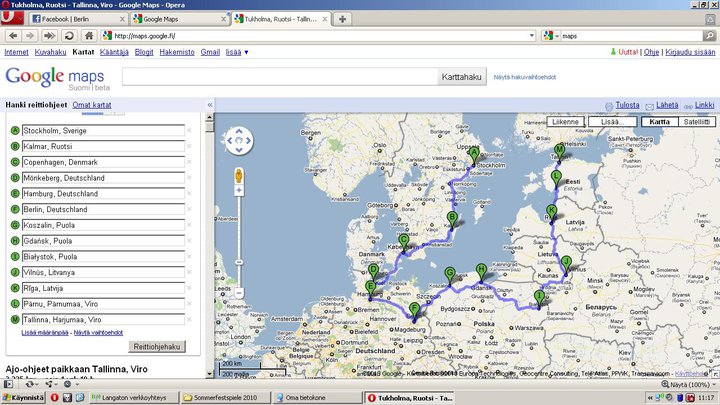Click the green Stockholm marker A on map

(x=474, y=154)
